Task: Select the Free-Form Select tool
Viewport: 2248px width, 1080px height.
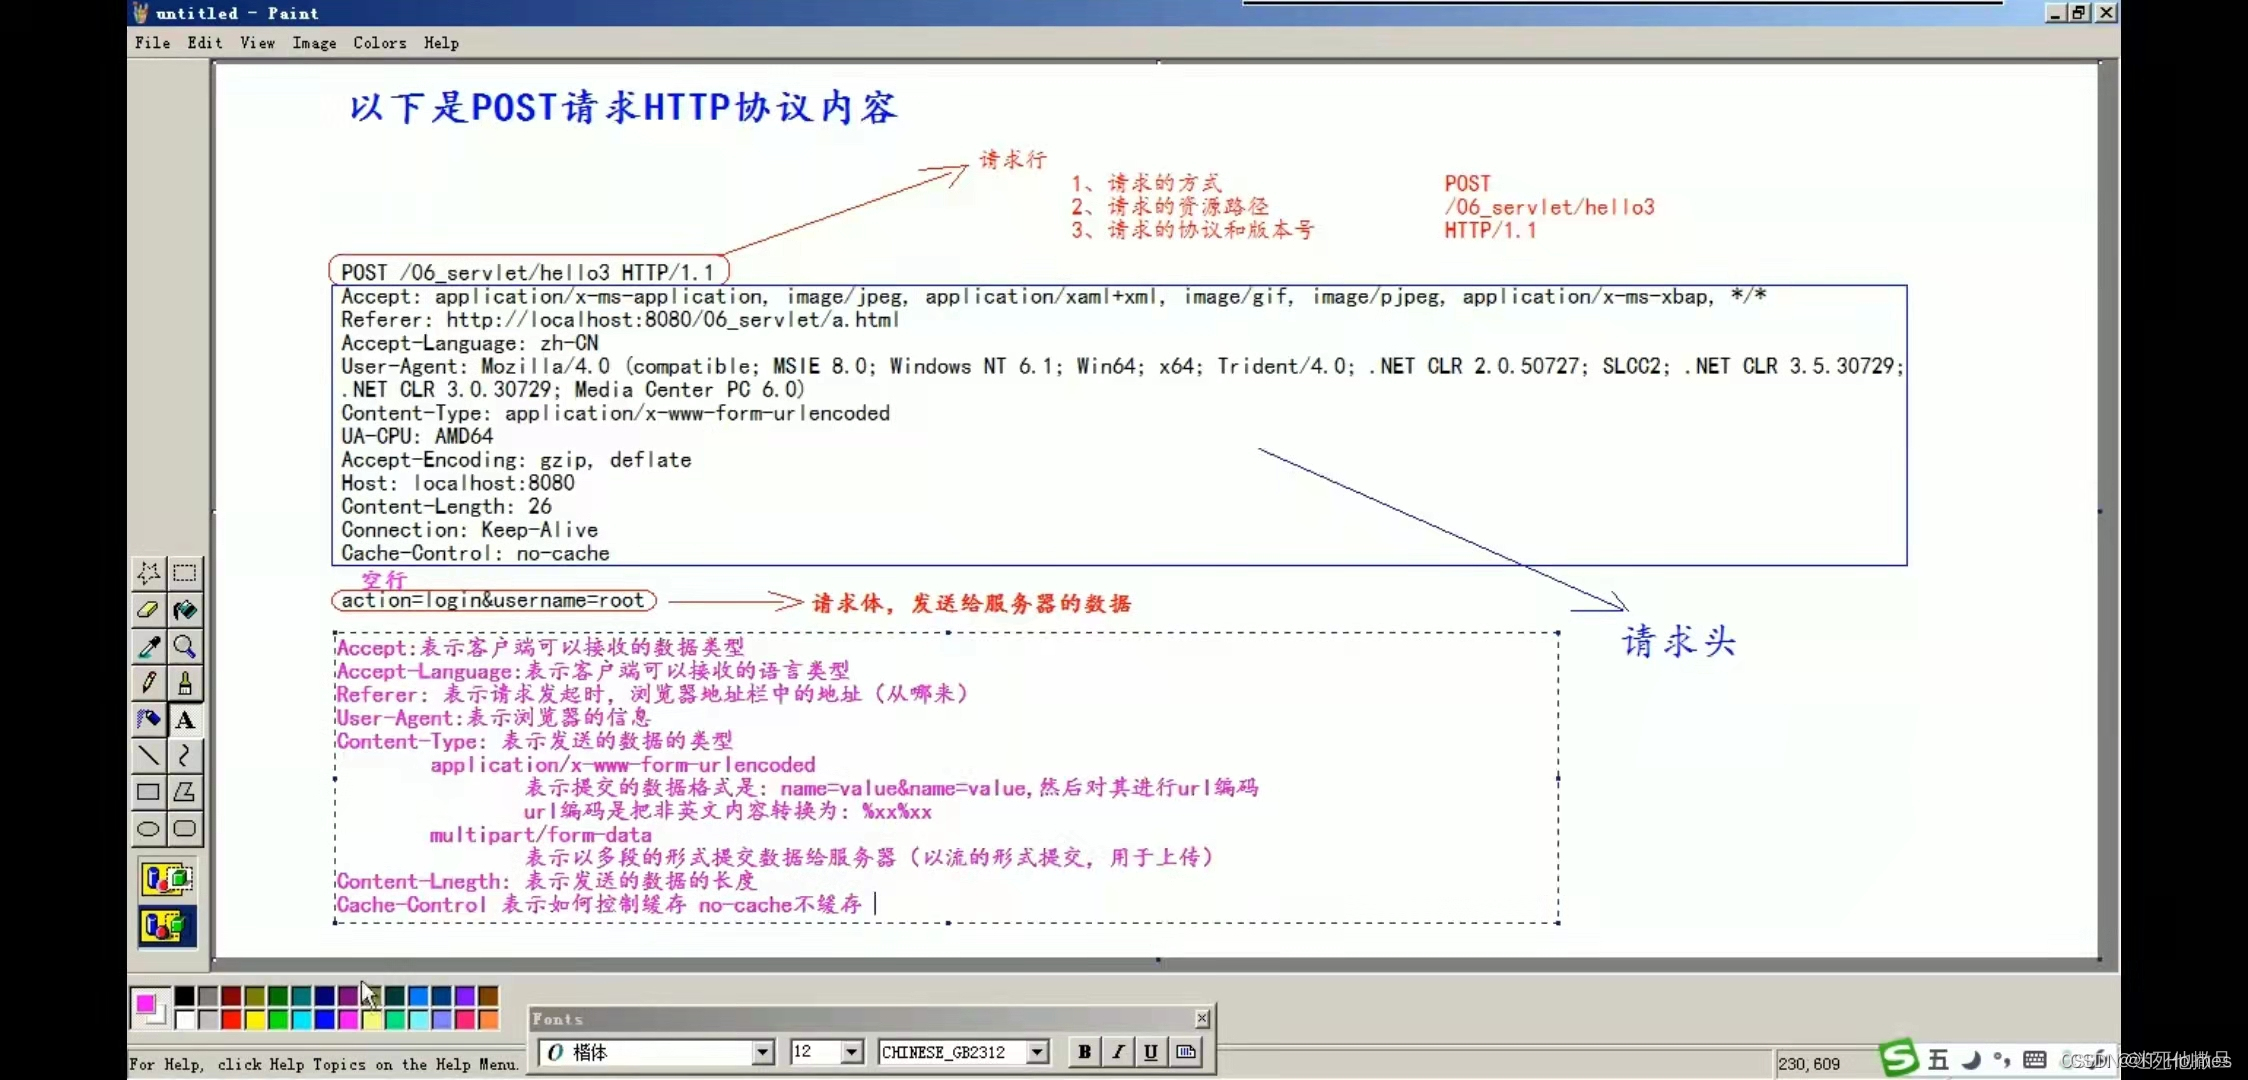Action: point(149,573)
